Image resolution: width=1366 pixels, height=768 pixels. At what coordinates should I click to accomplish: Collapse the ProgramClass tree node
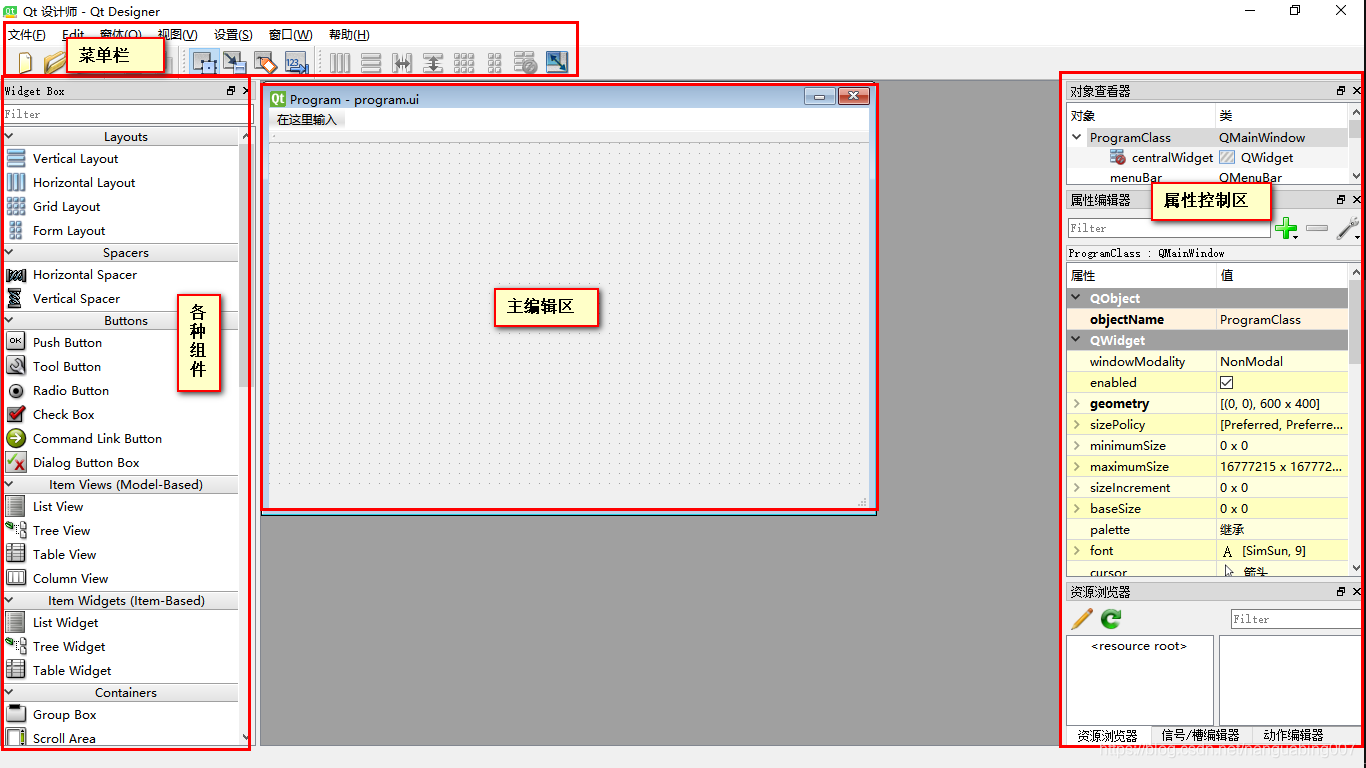1077,137
